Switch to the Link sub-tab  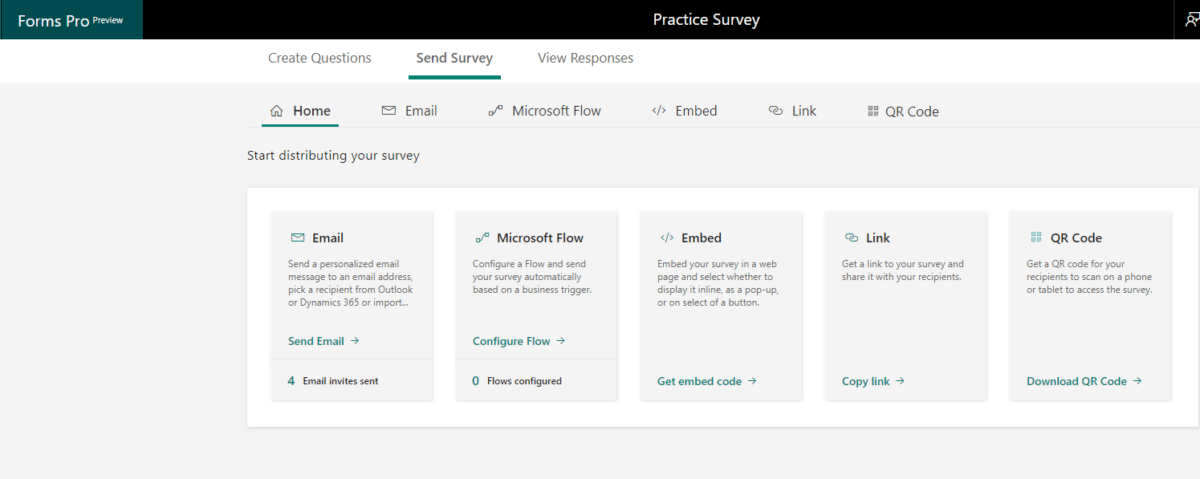point(792,111)
